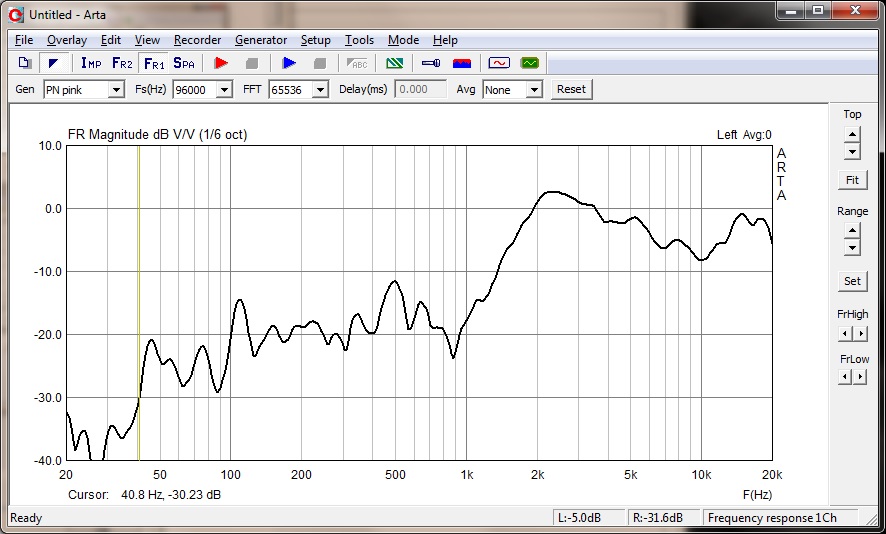This screenshot has height=534, width=886.
Task: Minimize the Arta window
Action: (x=791, y=11)
